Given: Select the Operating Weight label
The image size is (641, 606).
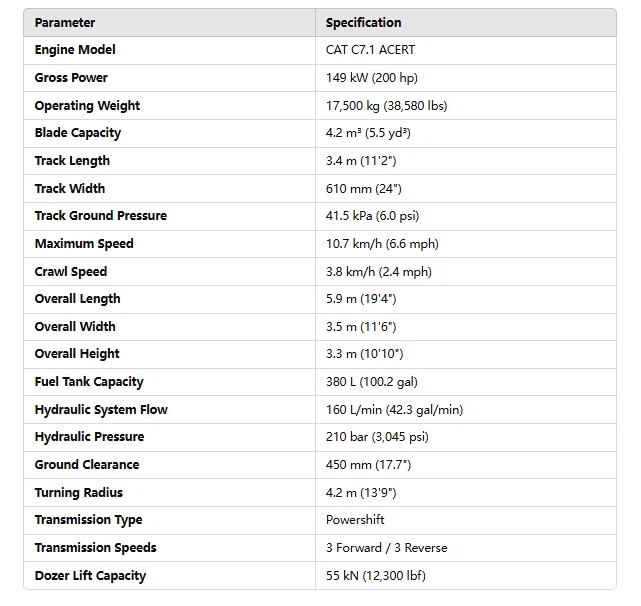Looking at the screenshot, I should tap(87, 106).
